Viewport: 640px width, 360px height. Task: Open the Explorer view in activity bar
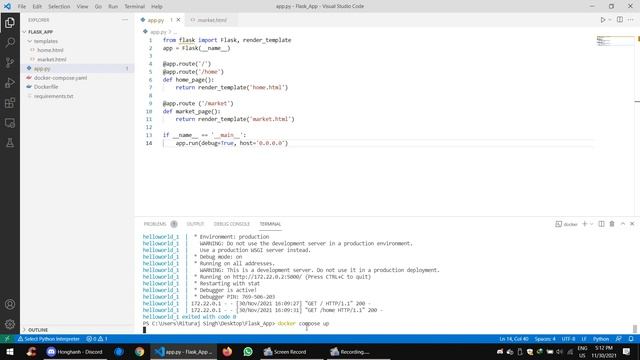[10, 22]
